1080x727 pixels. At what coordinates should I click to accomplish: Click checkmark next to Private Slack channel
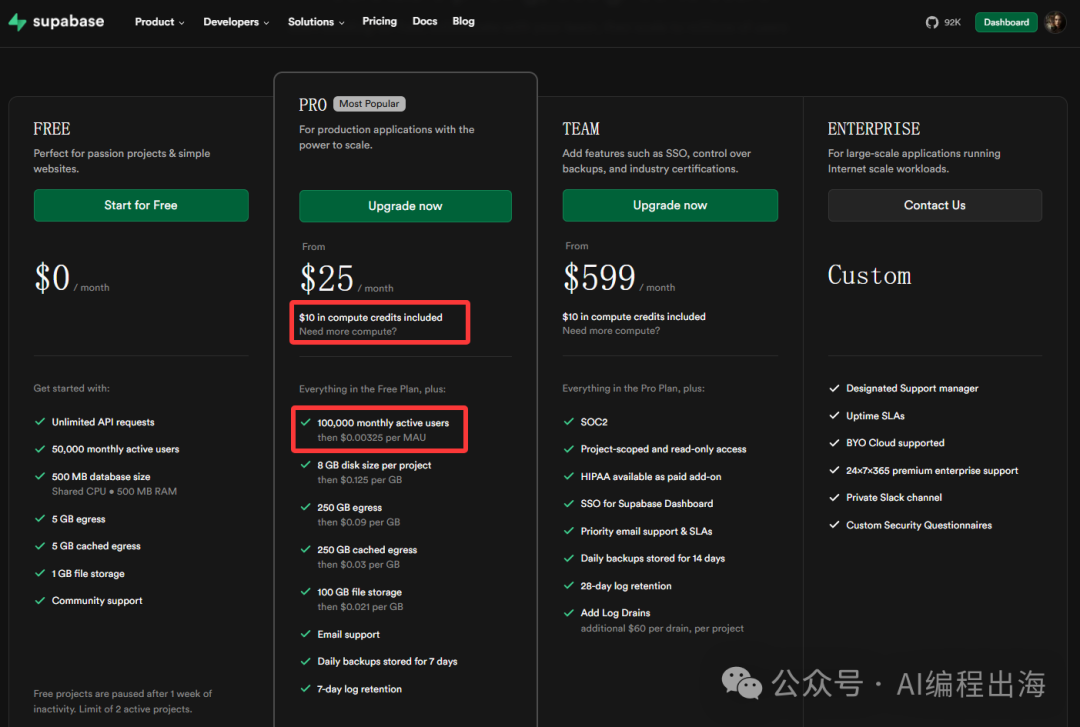click(x=835, y=497)
